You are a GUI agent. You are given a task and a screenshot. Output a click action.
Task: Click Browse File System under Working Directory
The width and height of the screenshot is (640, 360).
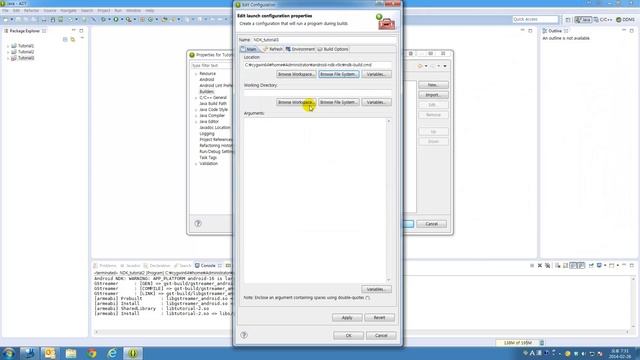click(339, 102)
